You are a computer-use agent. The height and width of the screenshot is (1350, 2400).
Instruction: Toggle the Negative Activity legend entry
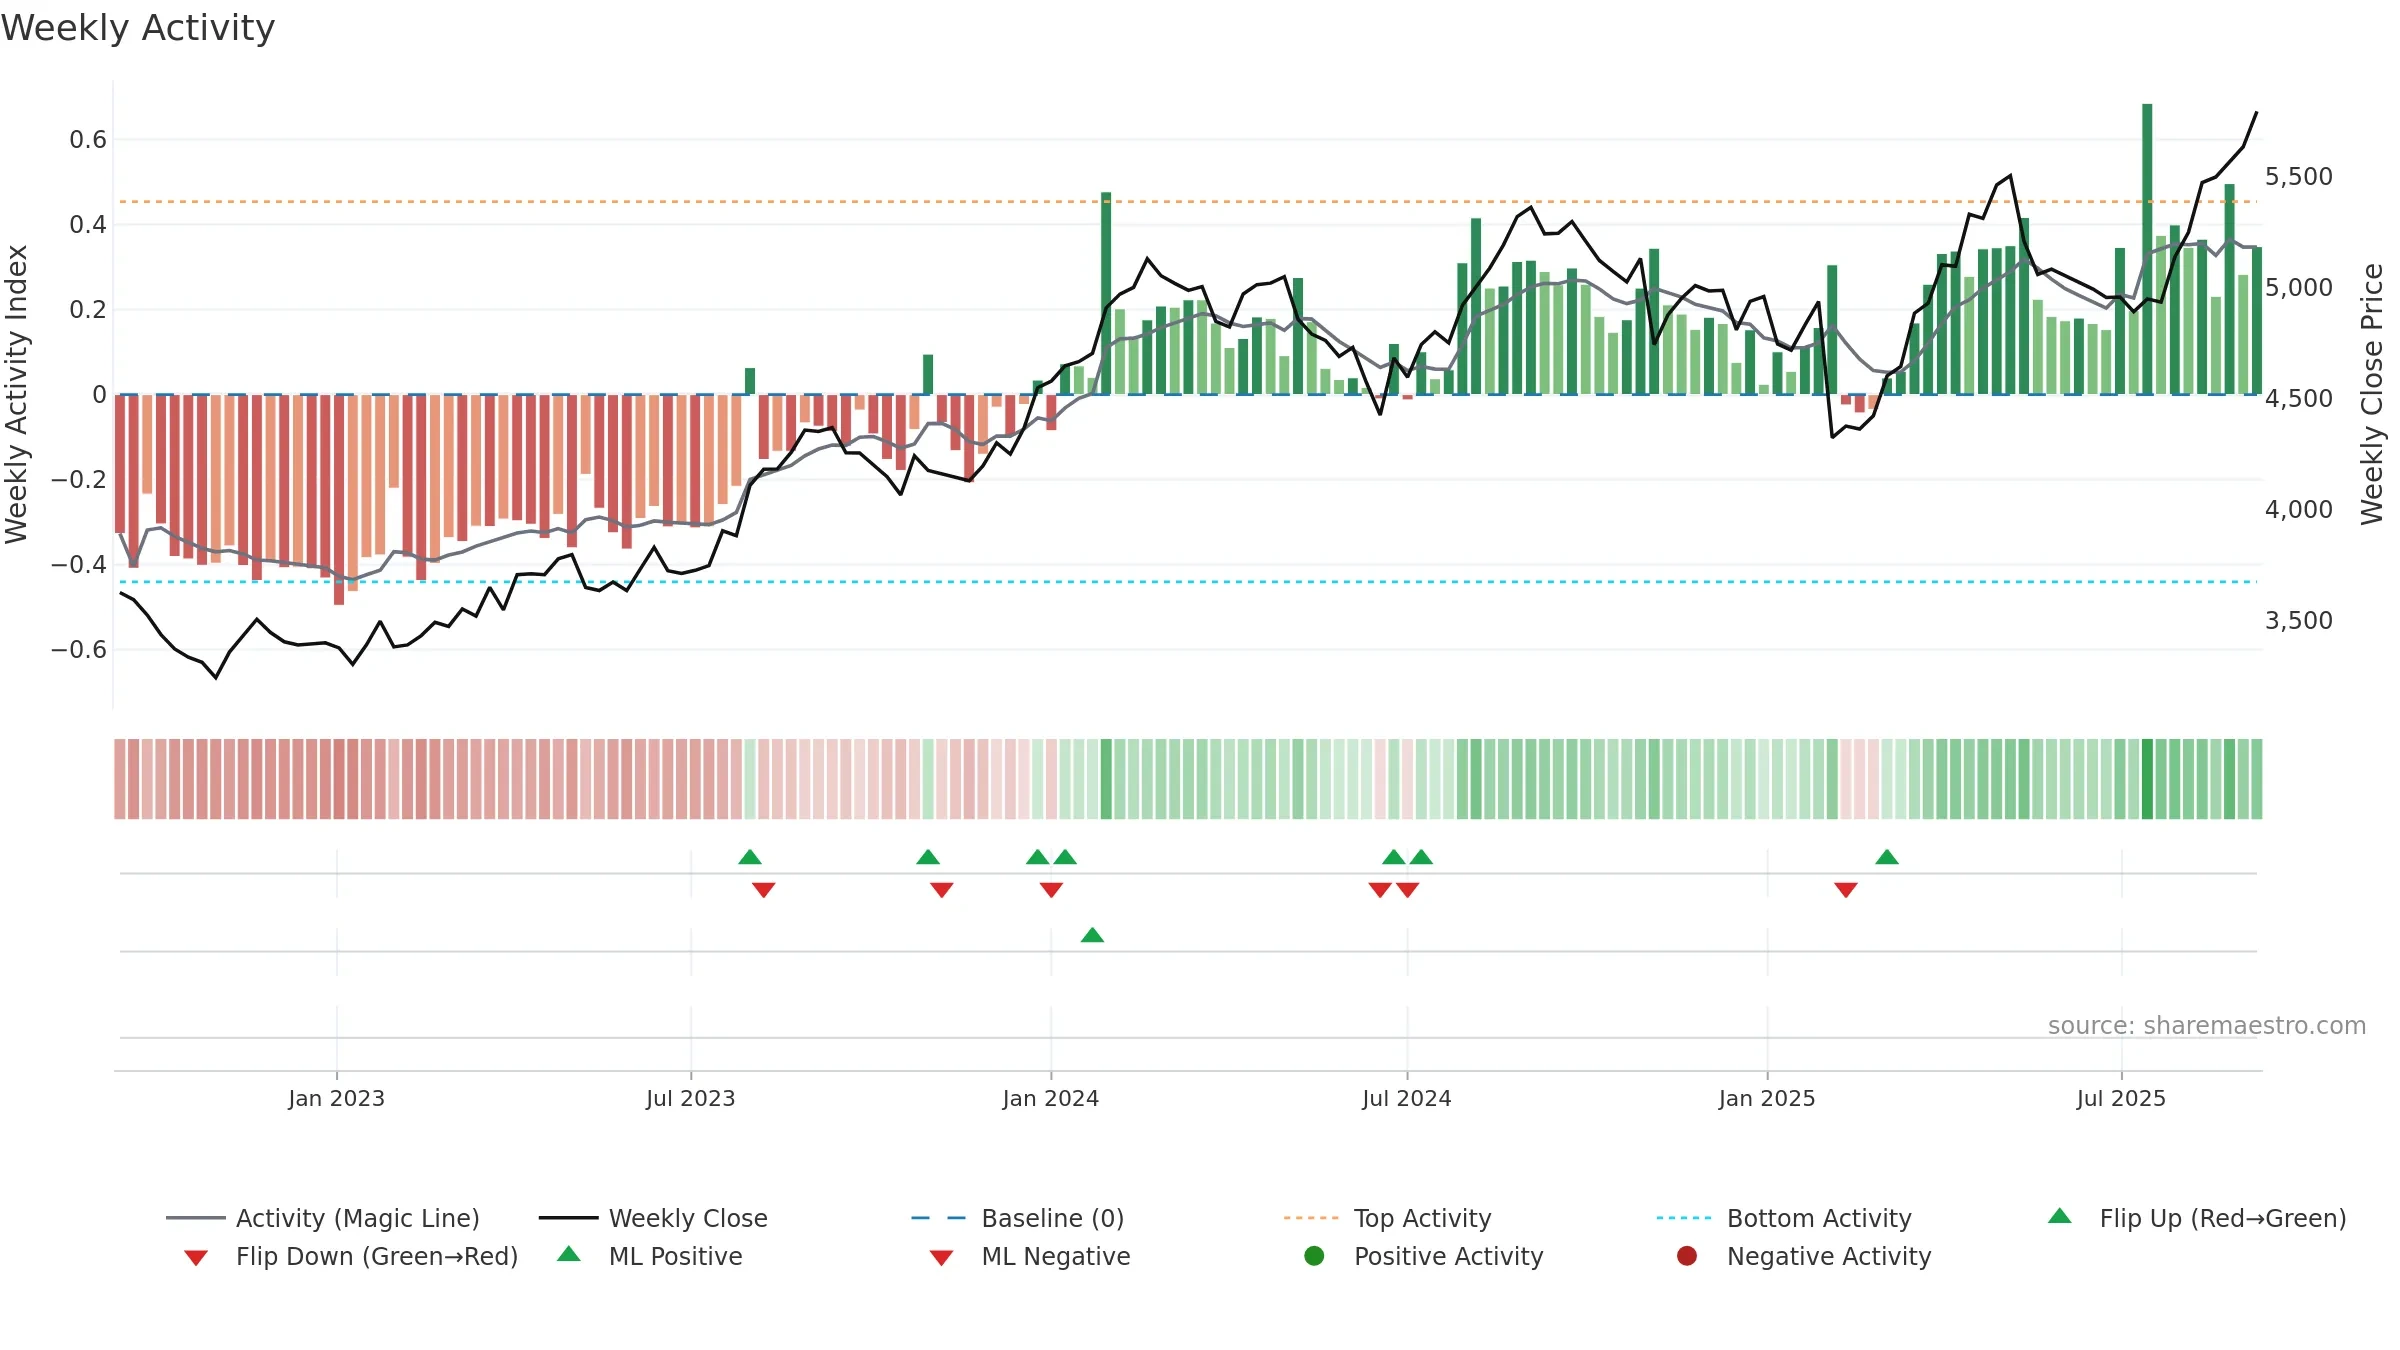coord(1804,1256)
